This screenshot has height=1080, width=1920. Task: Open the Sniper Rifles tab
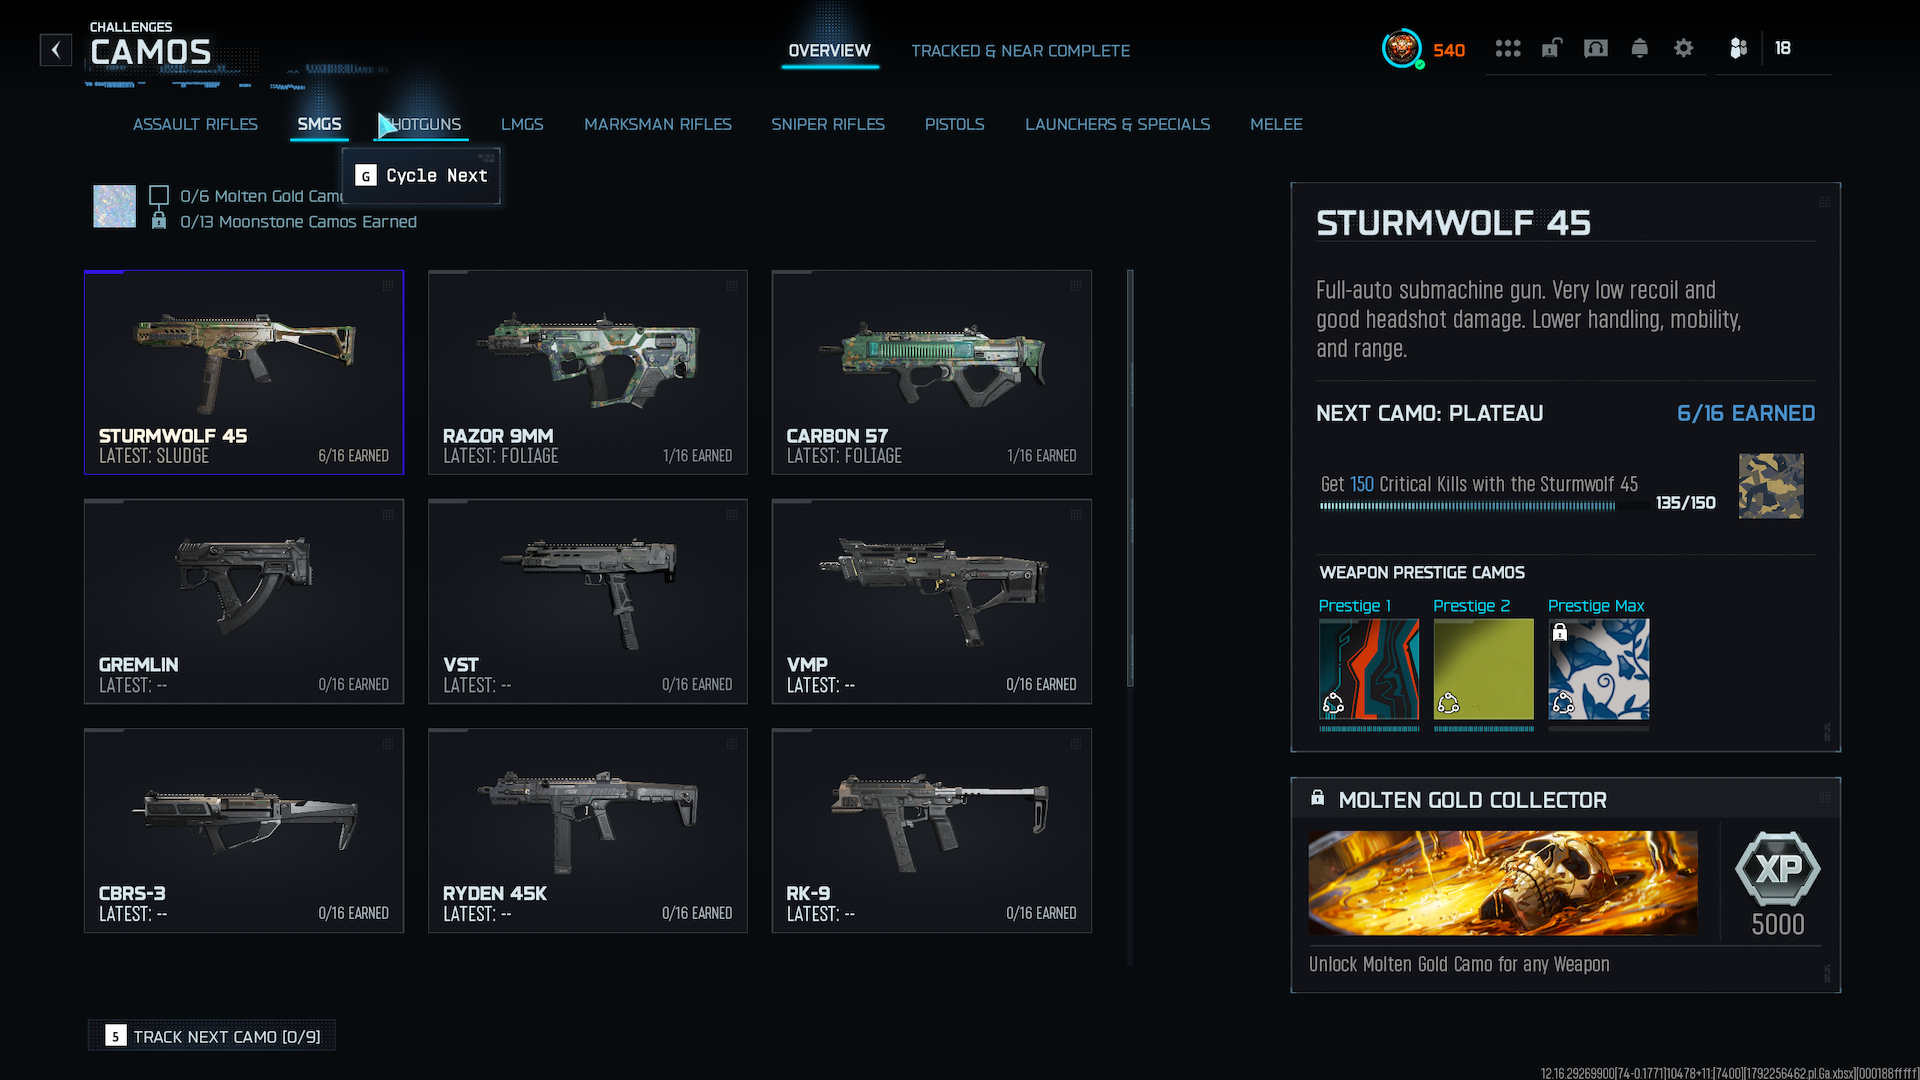[x=828, y=124]
